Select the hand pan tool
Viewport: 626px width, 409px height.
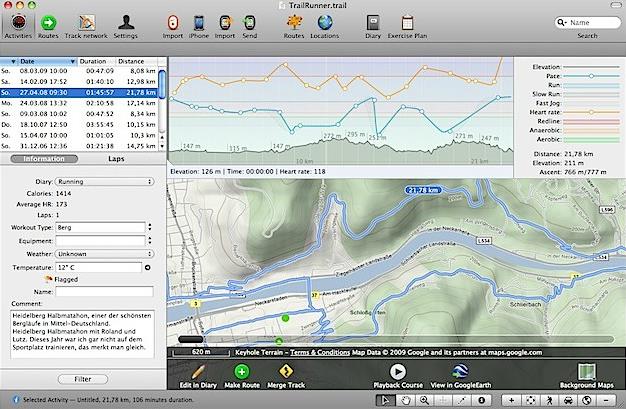point(405,400)
